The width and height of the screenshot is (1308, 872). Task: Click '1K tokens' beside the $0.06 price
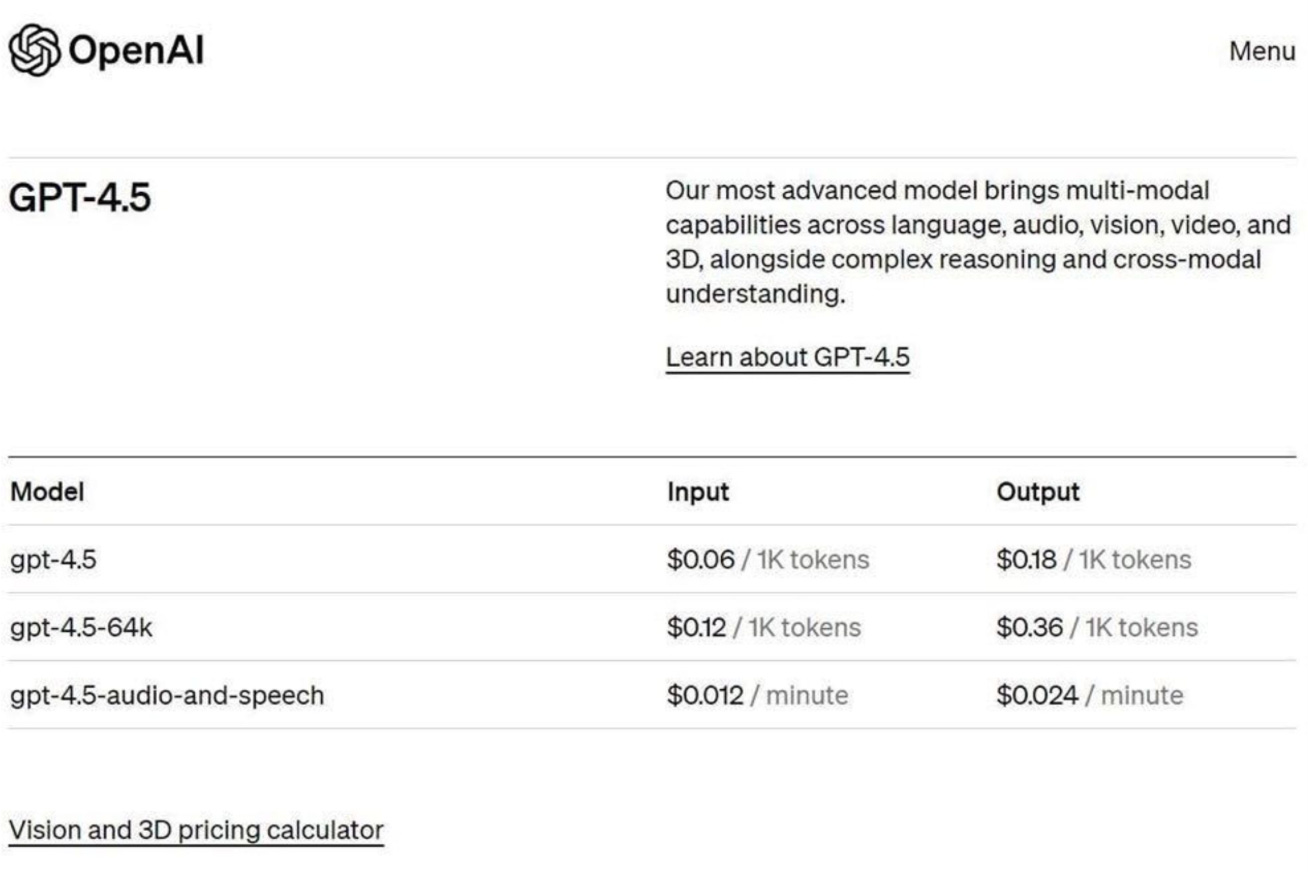tap(812, 560)
